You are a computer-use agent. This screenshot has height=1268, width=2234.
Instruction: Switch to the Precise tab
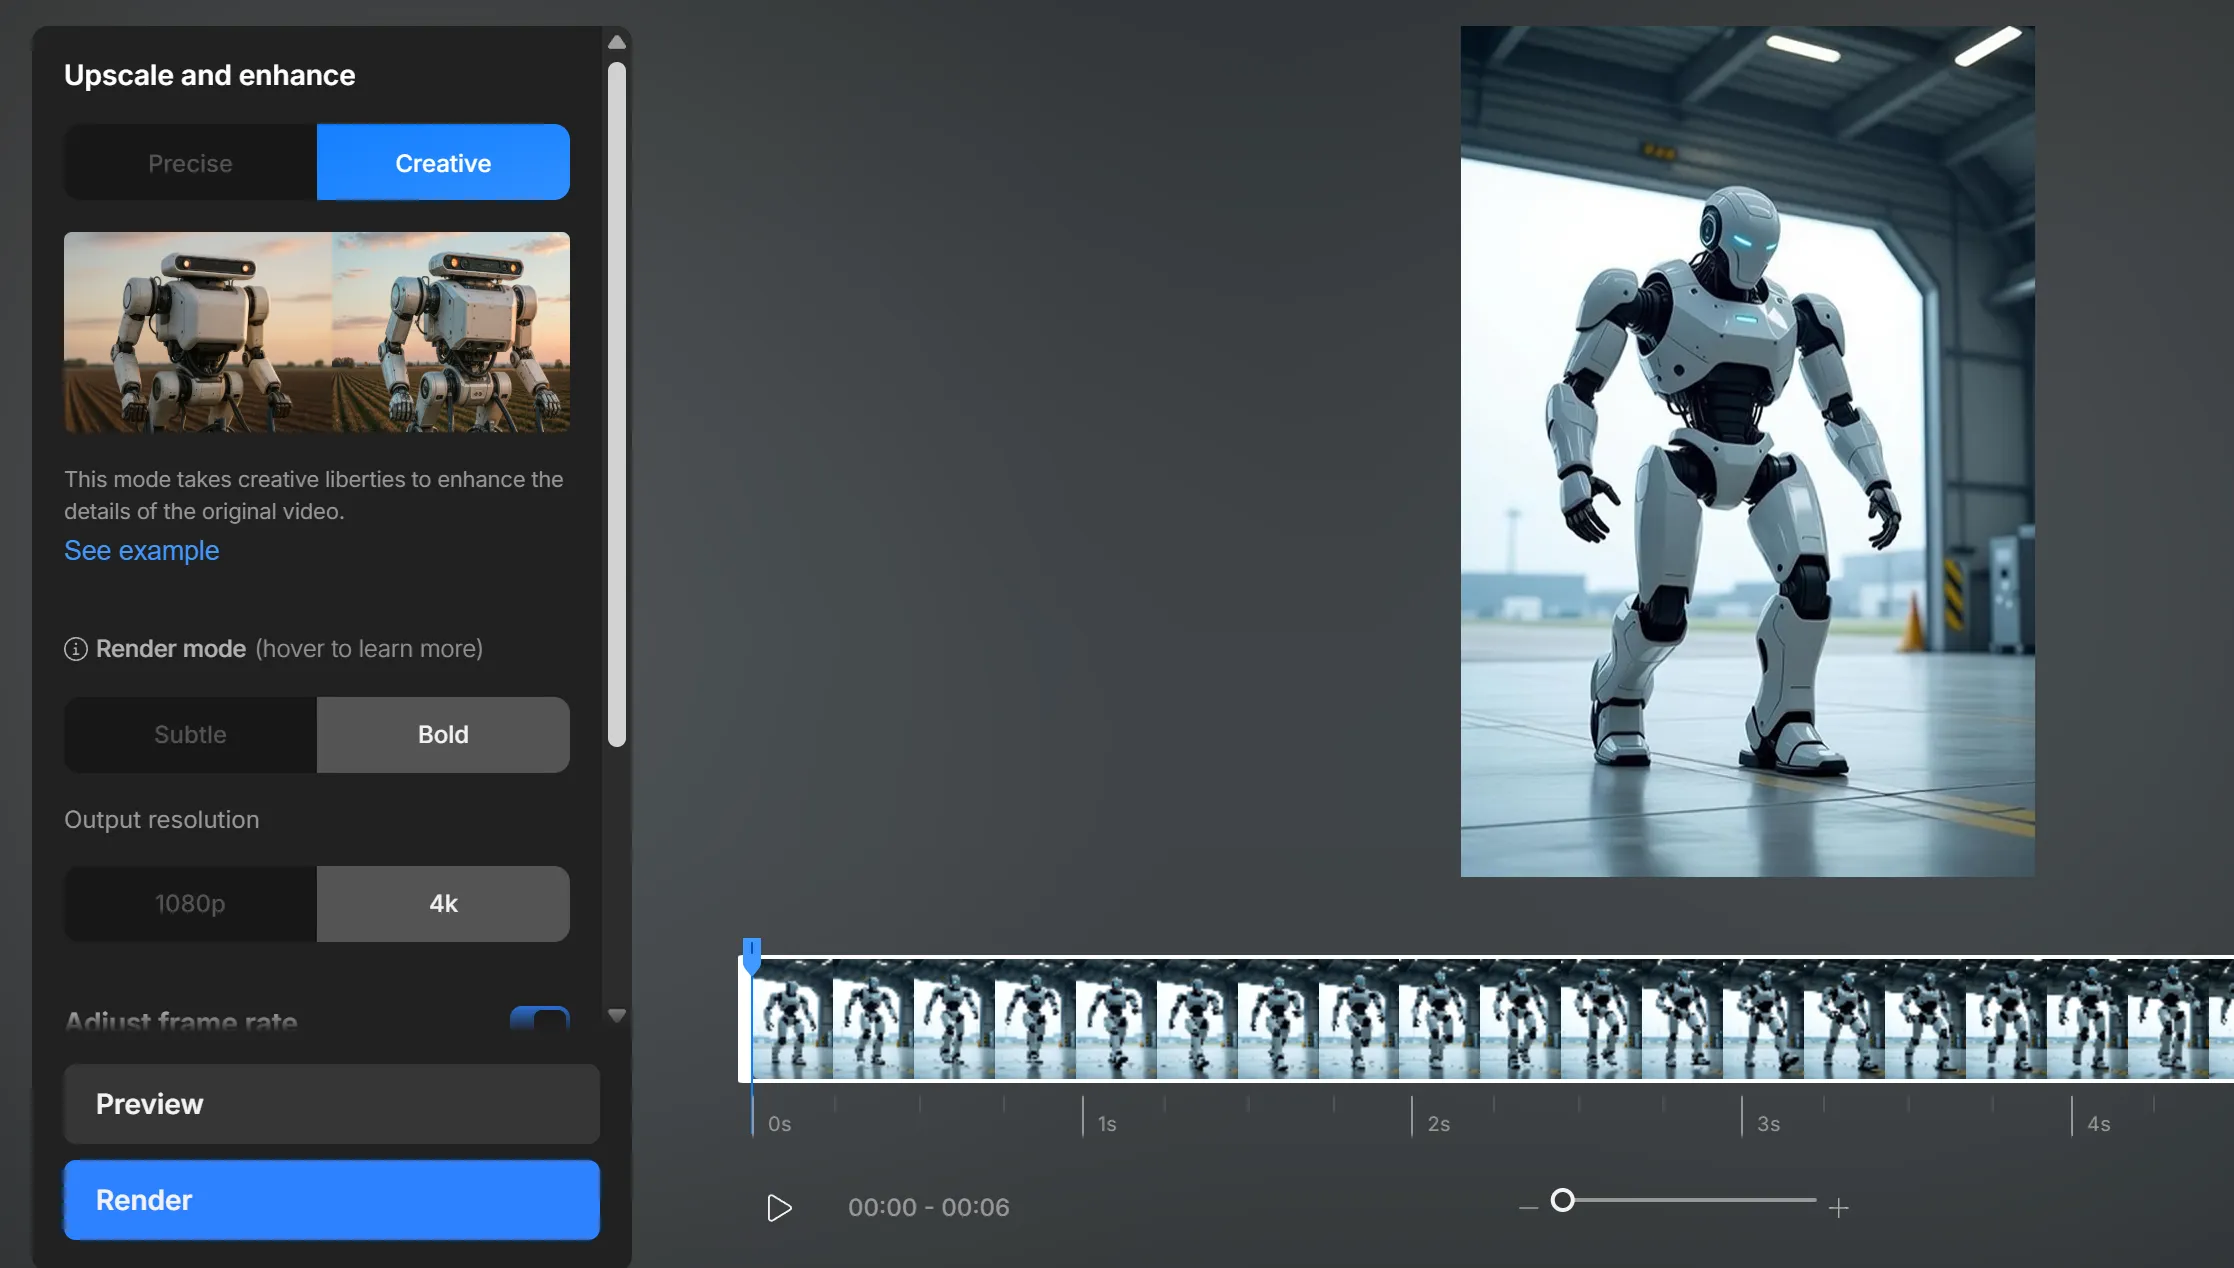point(190,163)
